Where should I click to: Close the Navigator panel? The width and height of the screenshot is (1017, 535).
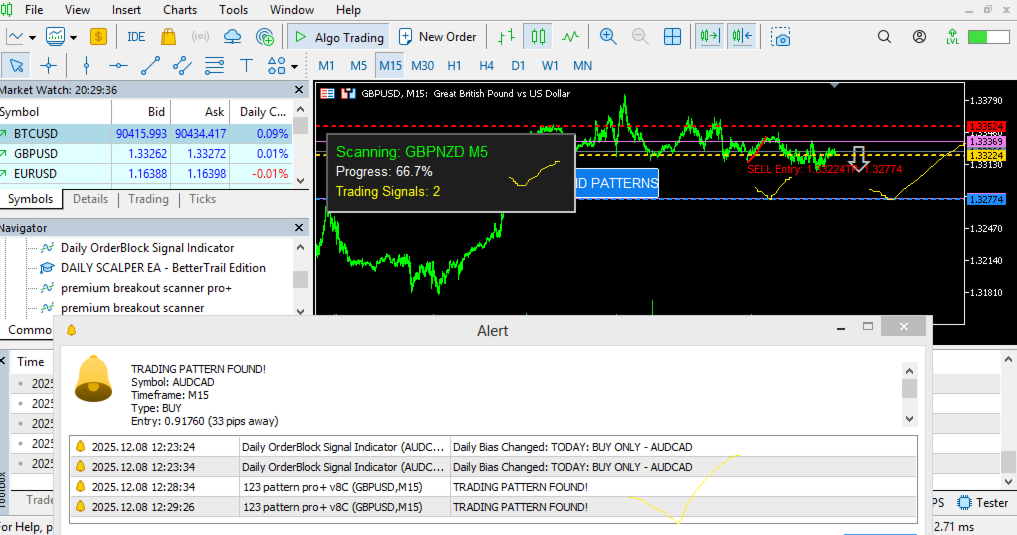[299, 228]
